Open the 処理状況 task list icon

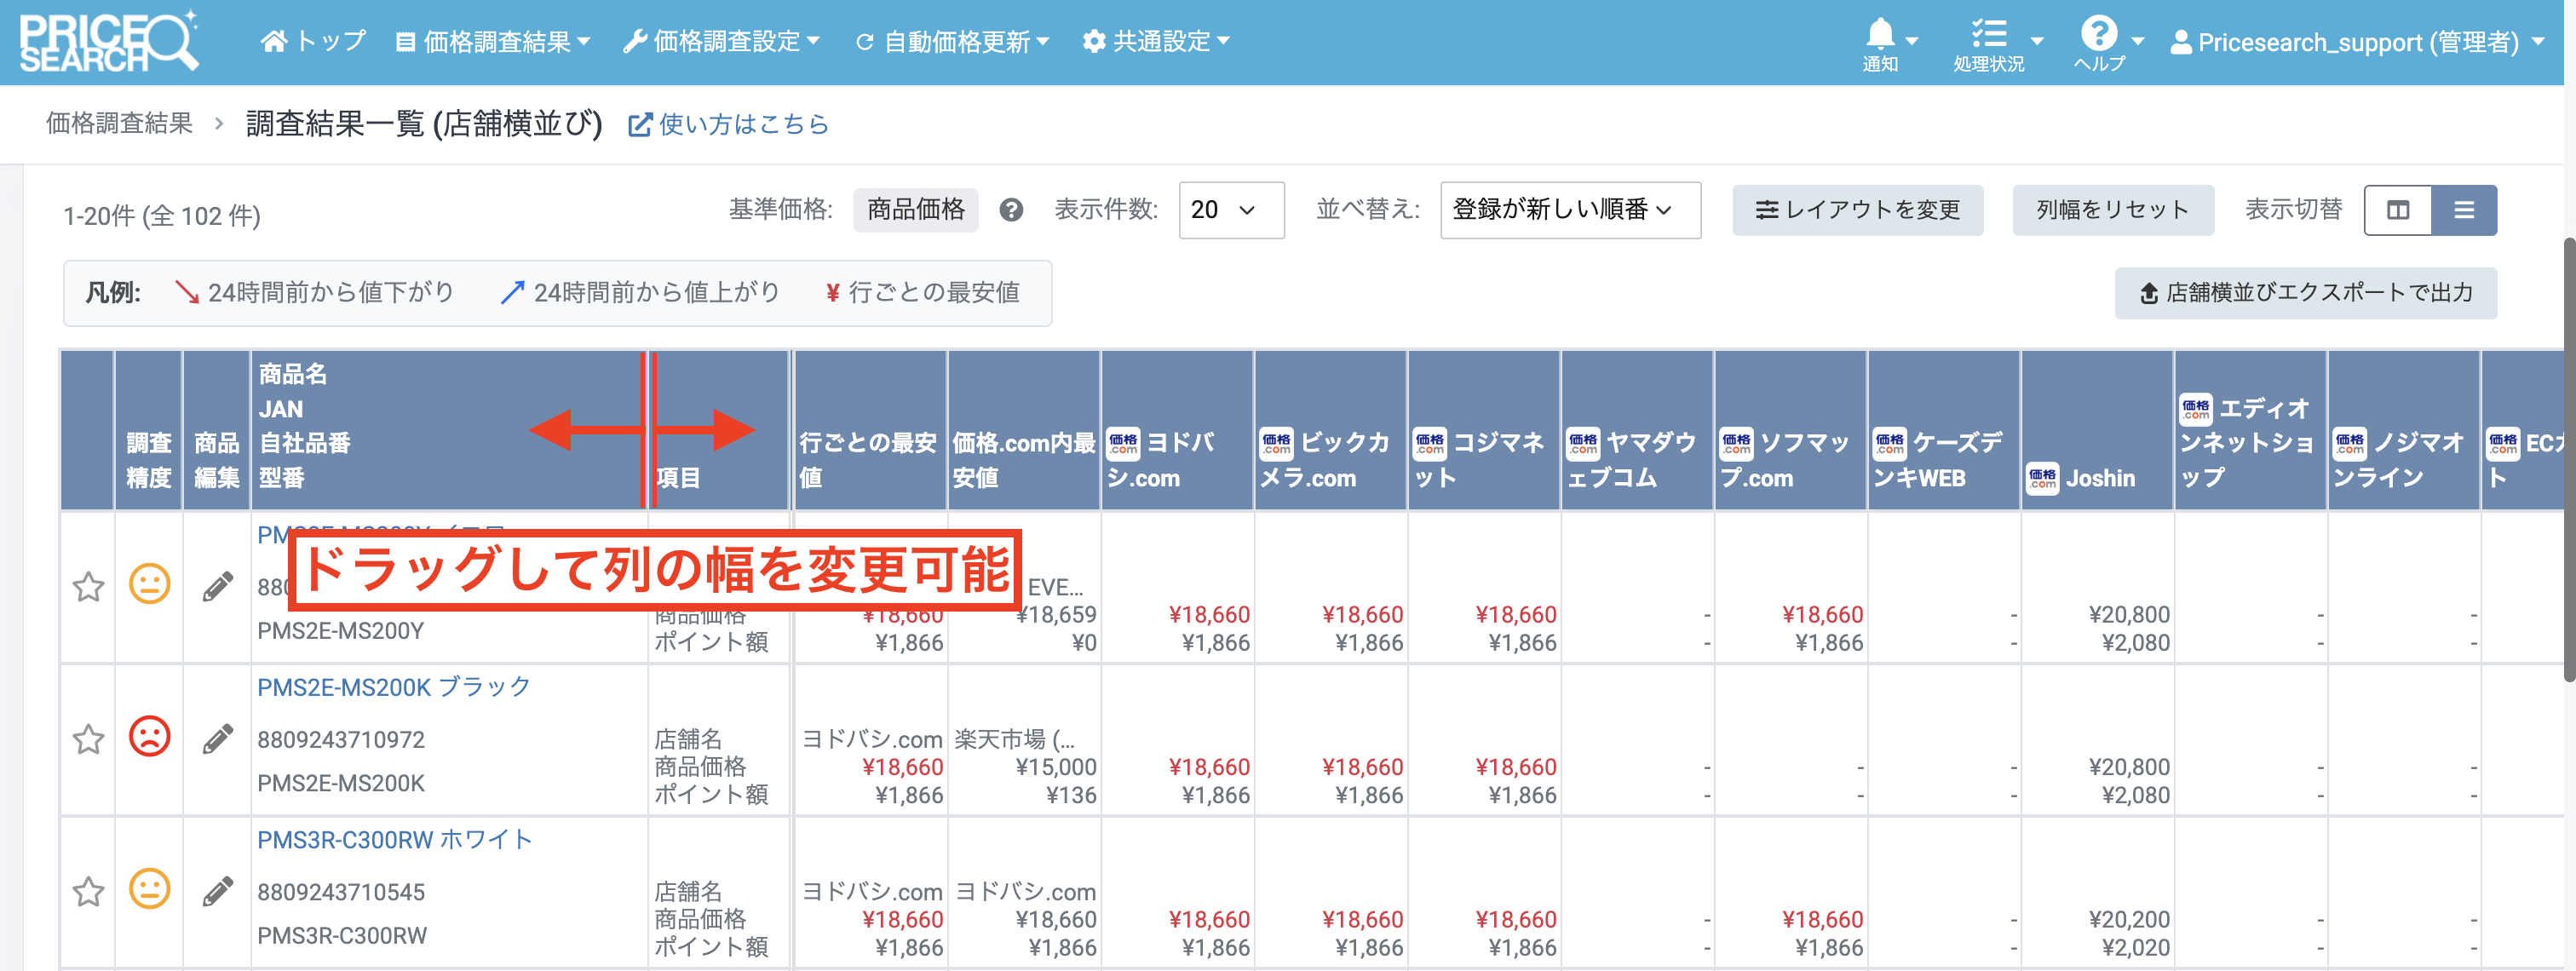click(1989, 34)
